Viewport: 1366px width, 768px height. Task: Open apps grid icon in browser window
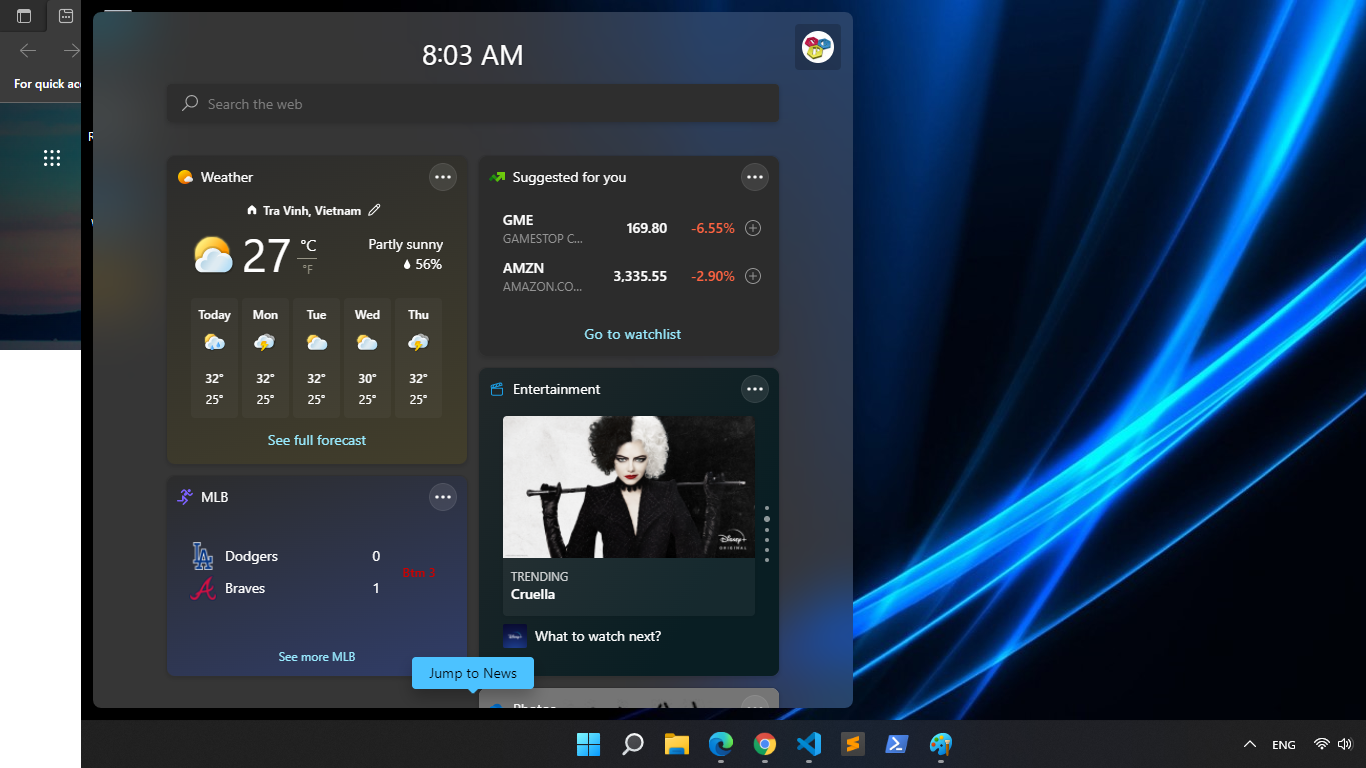pos(52,158)
